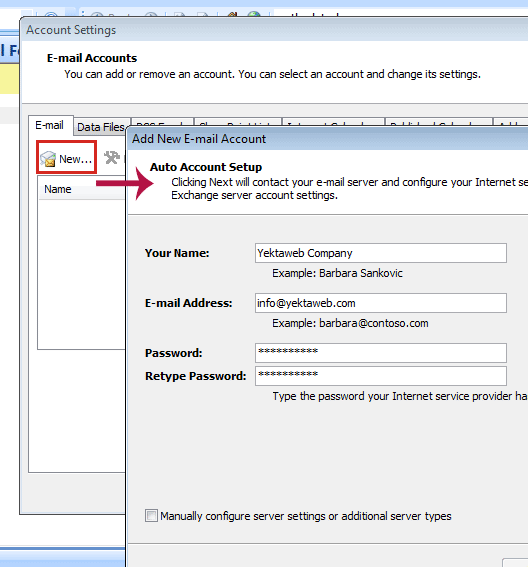Click the New e-mail account envelope icon
The image size is (528, 567).
click(x=48, y=159)
